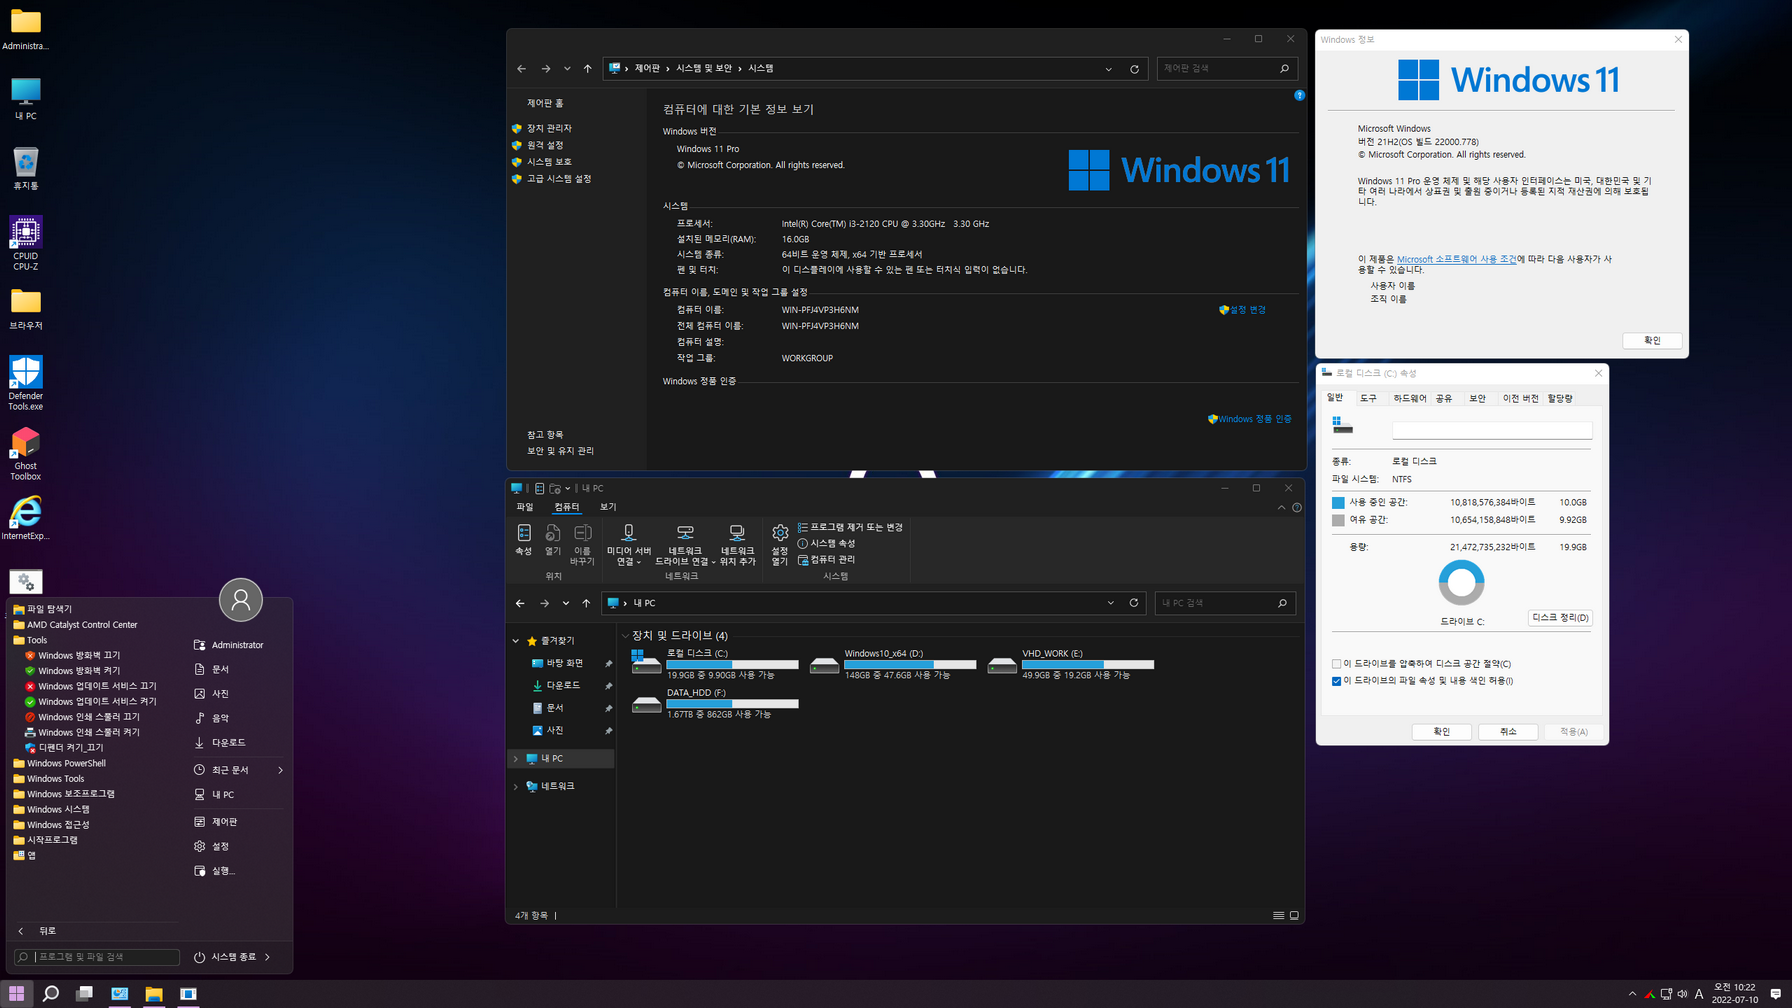The image size is (1792, 1008).
Task: Open the DATA_HDD (F:) drive
Action: tap(715, 703)
